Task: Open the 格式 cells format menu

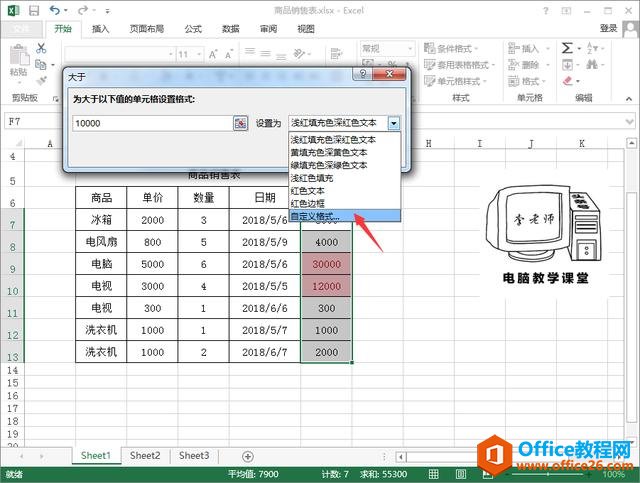Action: pyautogui.click(x=527, y=81)
